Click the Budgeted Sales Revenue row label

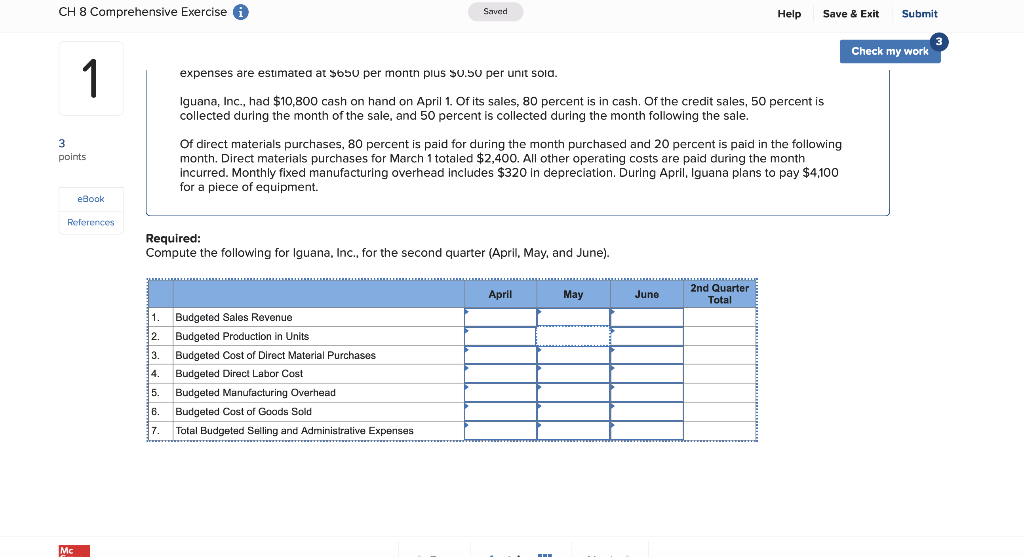[x=234, y=317]
